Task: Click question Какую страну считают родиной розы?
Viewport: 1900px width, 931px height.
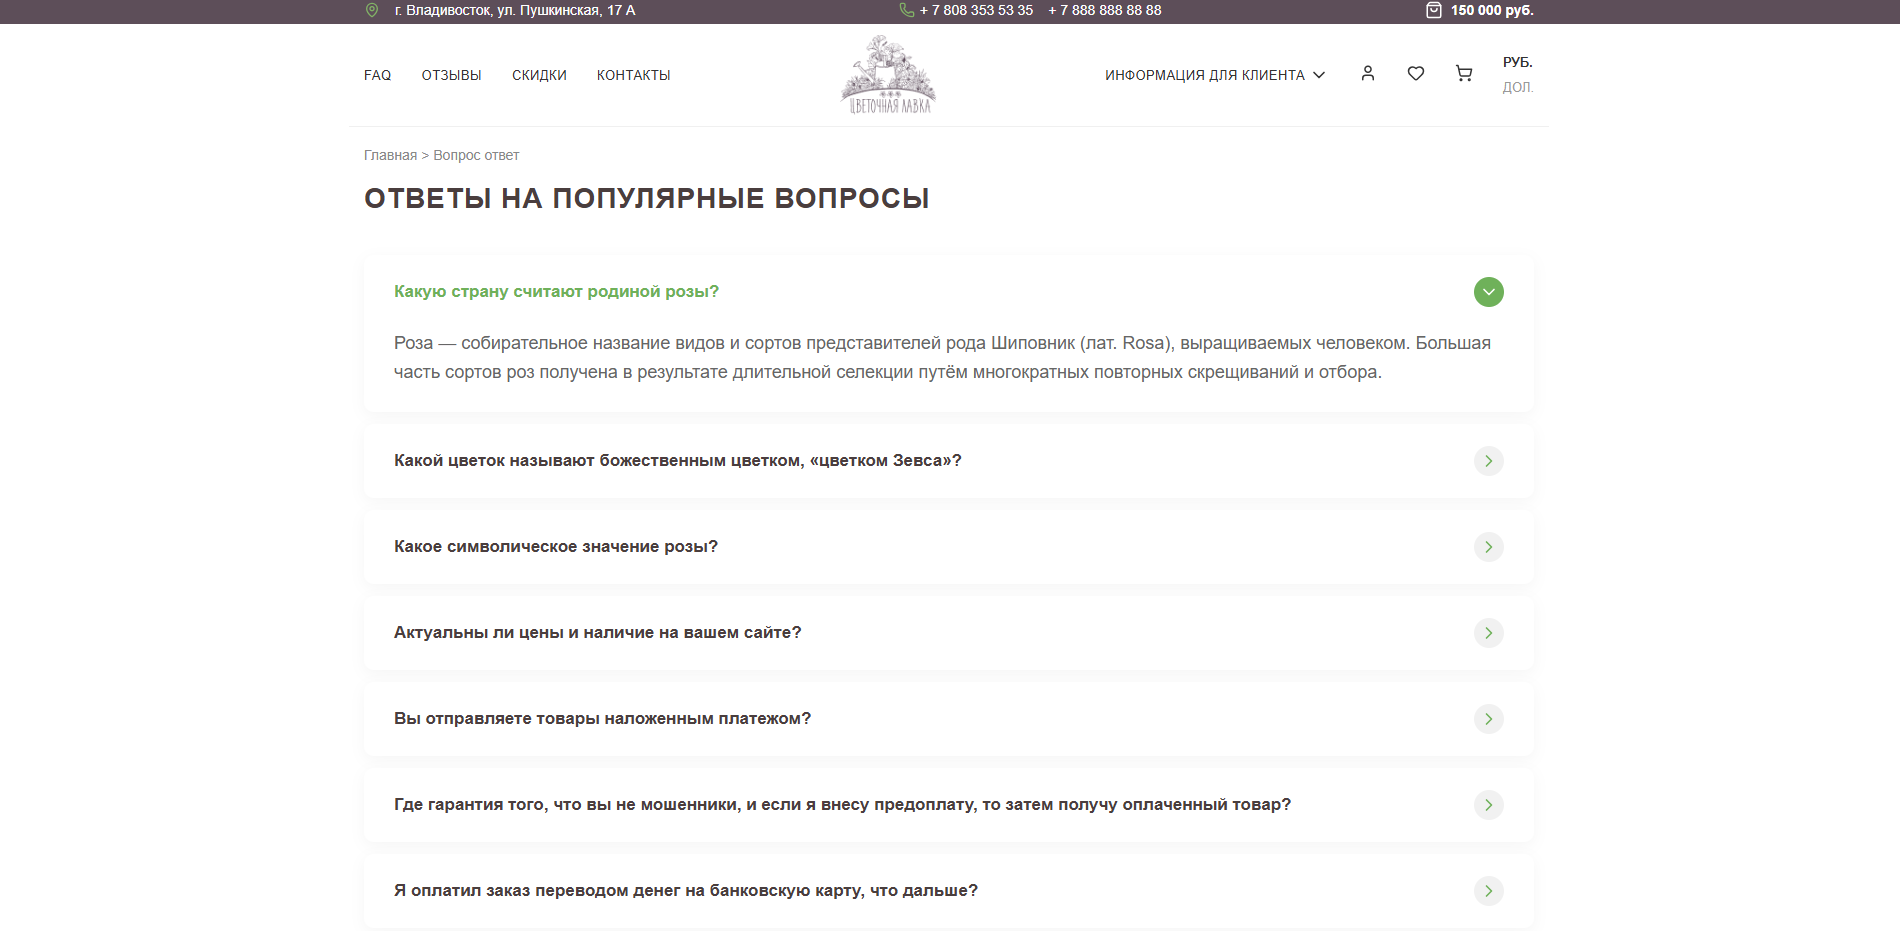Action: point(556,291)
